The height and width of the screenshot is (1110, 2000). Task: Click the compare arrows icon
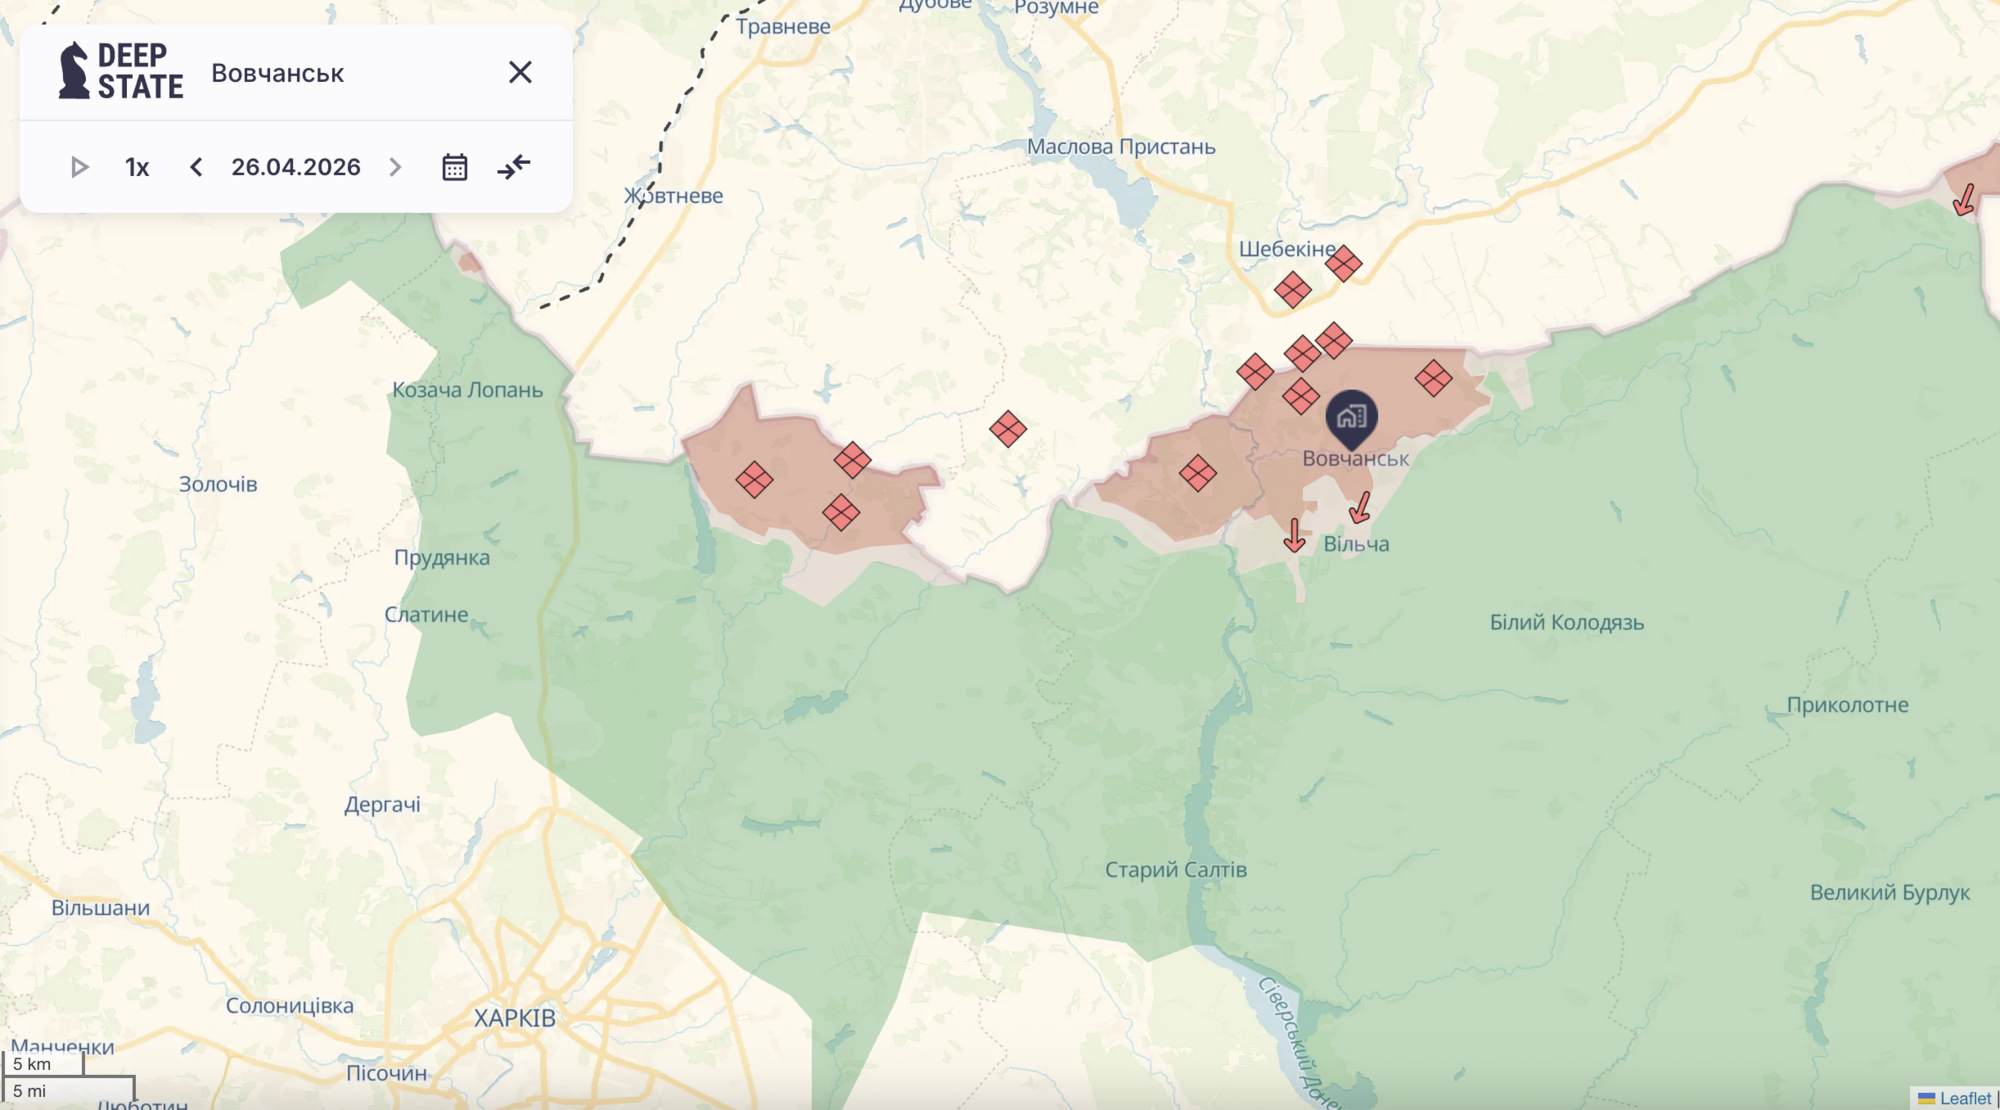[514, 167]
